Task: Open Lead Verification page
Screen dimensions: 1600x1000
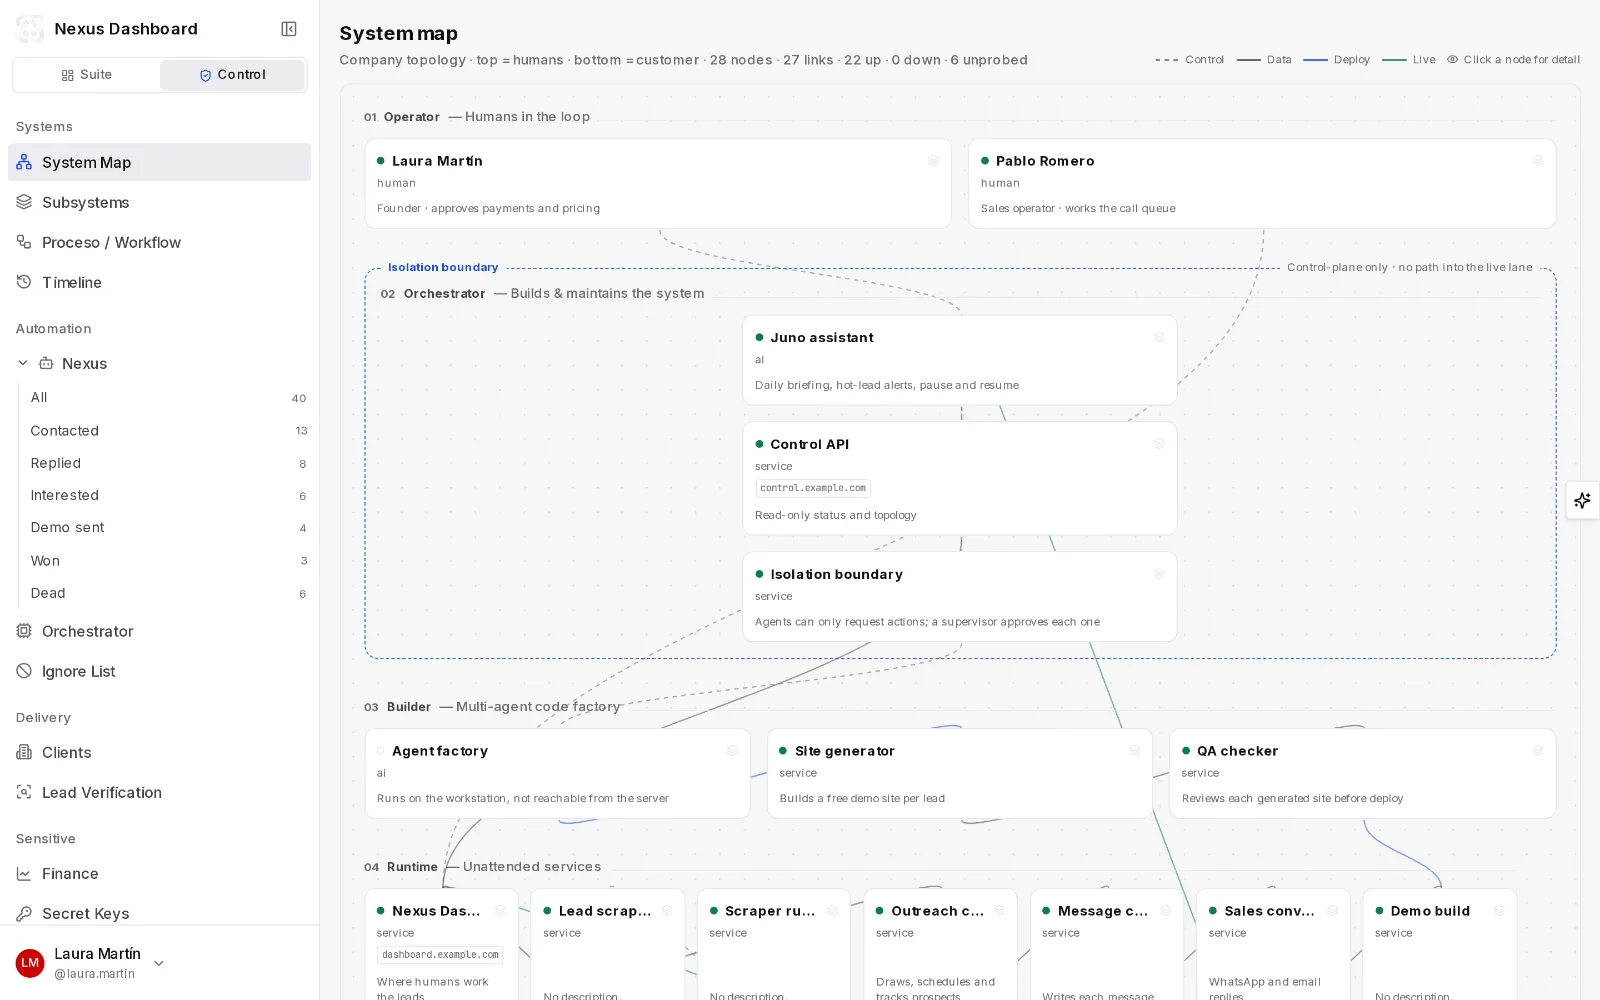Action: (159, 792)
